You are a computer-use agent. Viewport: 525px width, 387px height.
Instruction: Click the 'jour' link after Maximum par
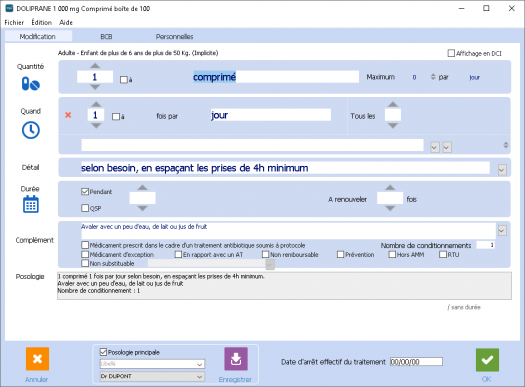point(474,77)
